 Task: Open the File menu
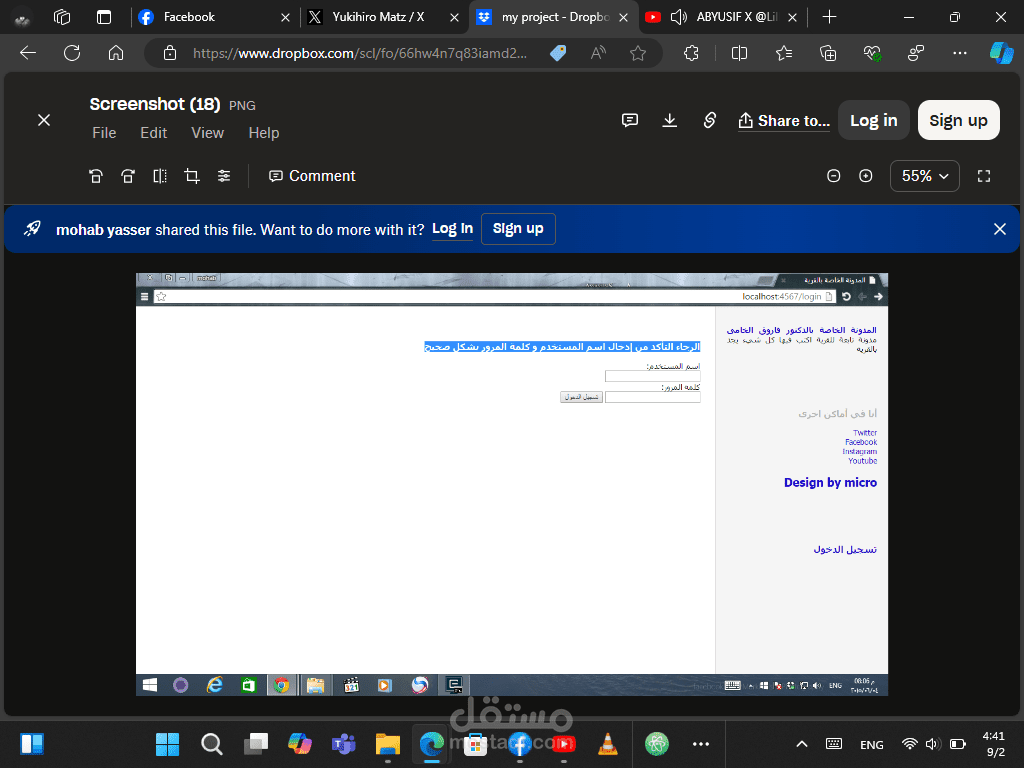click(x=104, y=133)
